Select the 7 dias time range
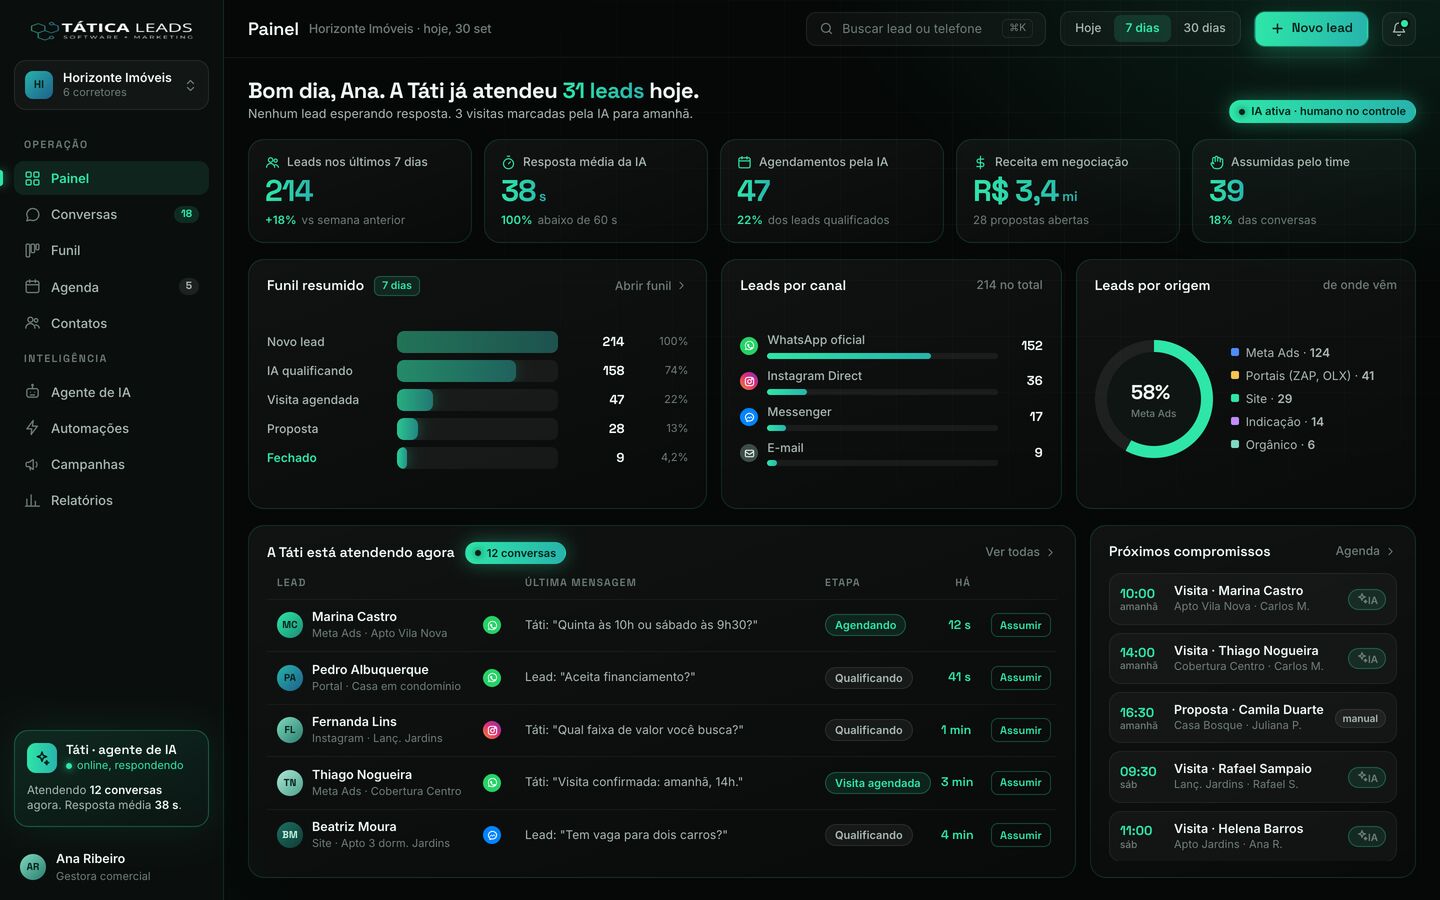1440x900 pixels. click(1142, 28)
